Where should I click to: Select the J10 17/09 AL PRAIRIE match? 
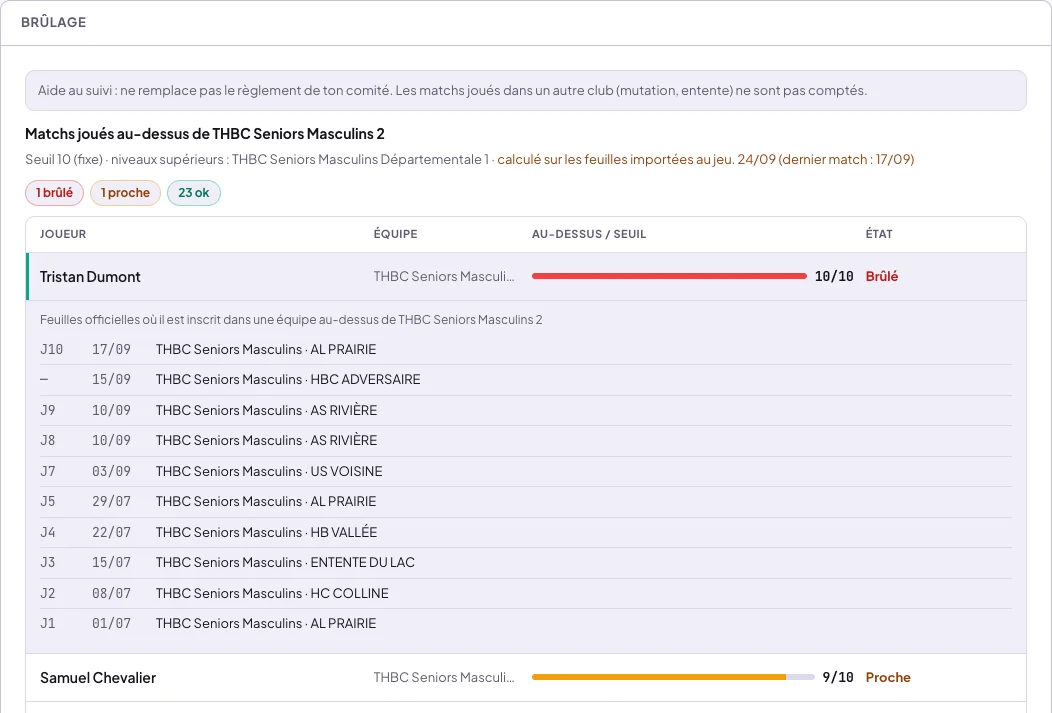pyautogui.click(x=526, y=349)
